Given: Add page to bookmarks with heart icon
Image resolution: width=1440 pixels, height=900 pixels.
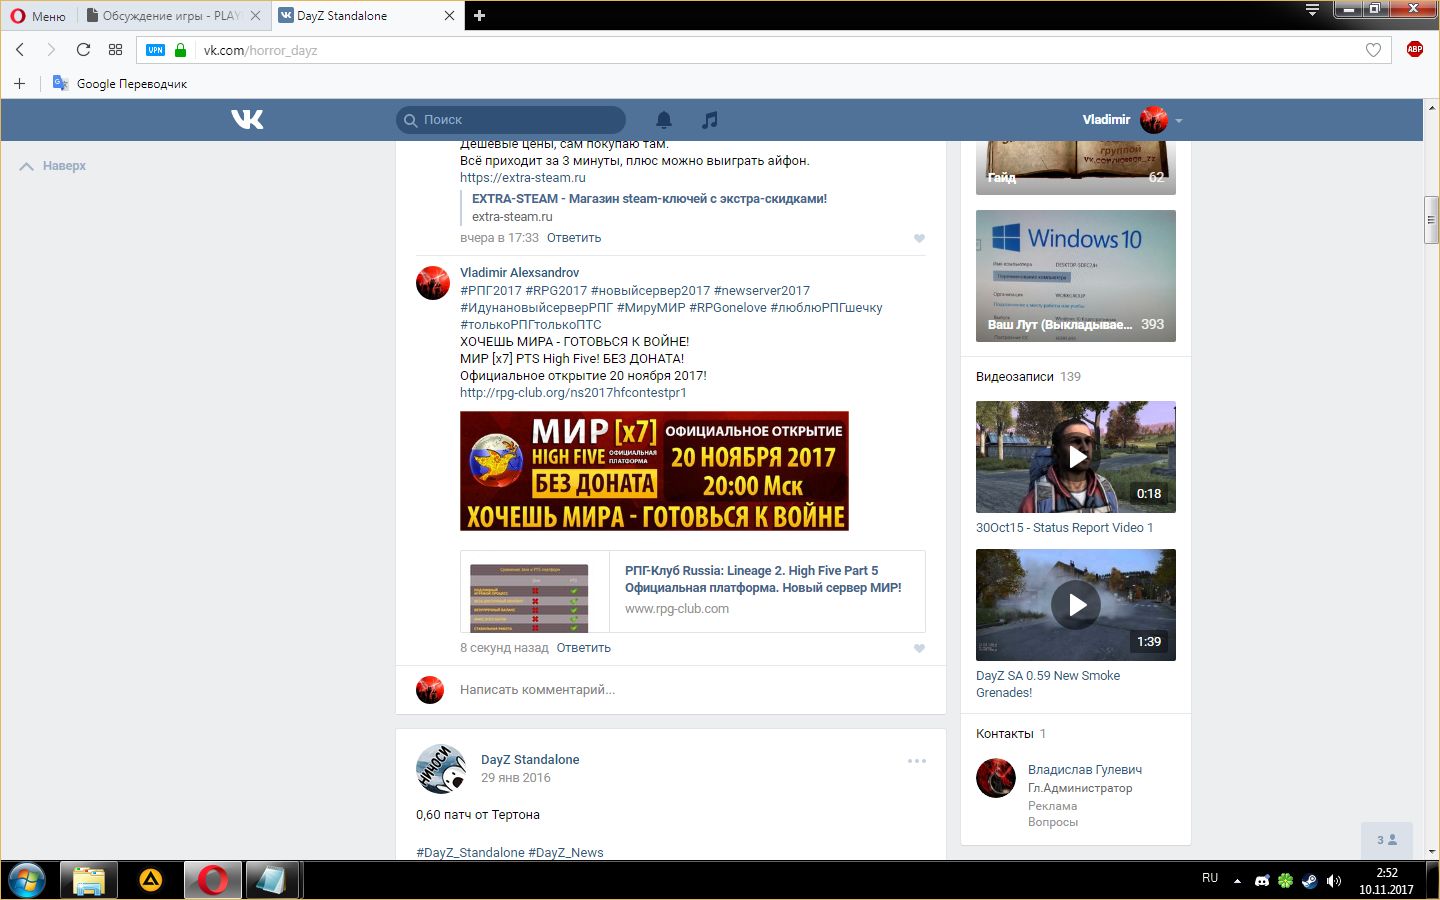Looking at the screenshot, I should (1373, 50).
